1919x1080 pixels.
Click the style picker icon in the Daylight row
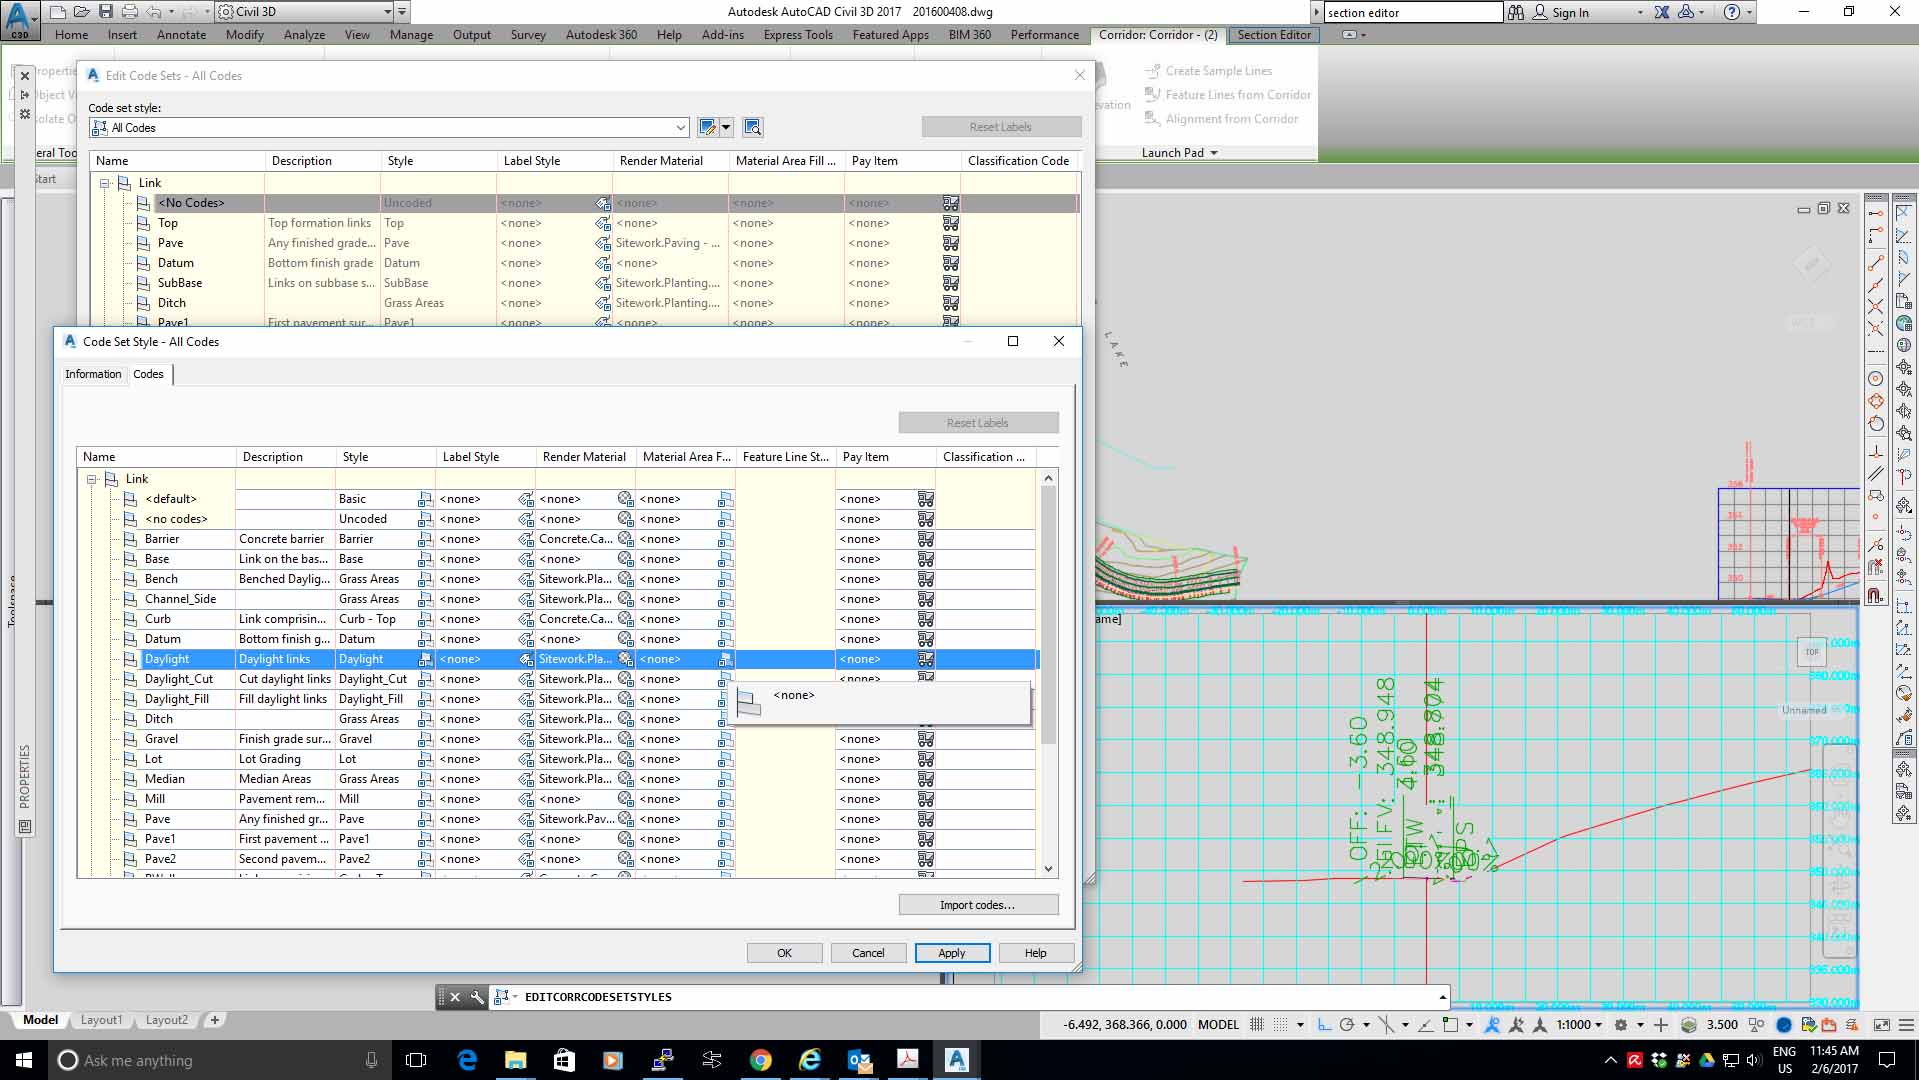click(425, 659)
